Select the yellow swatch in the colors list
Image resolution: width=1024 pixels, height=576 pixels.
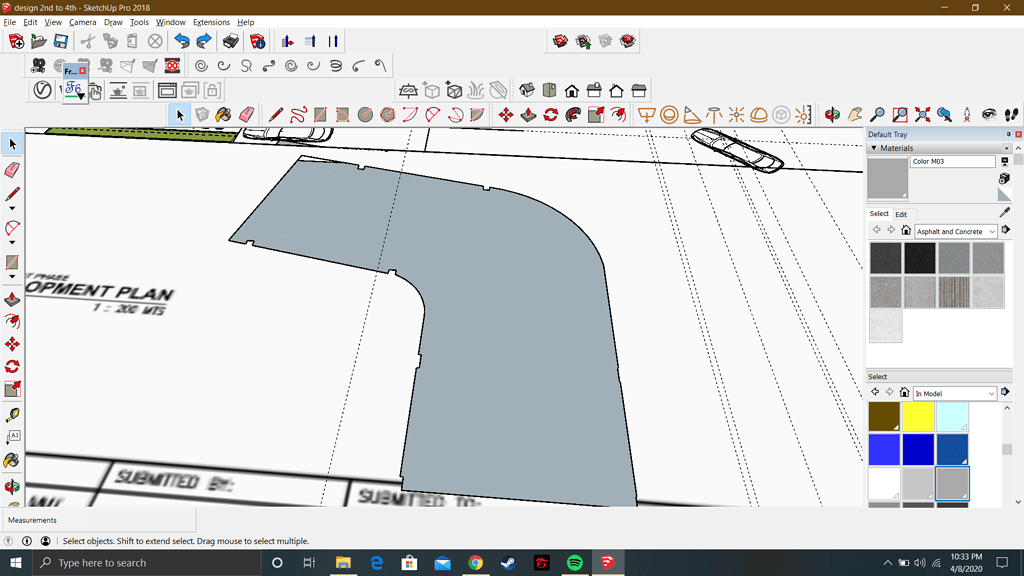click(918, 416)
